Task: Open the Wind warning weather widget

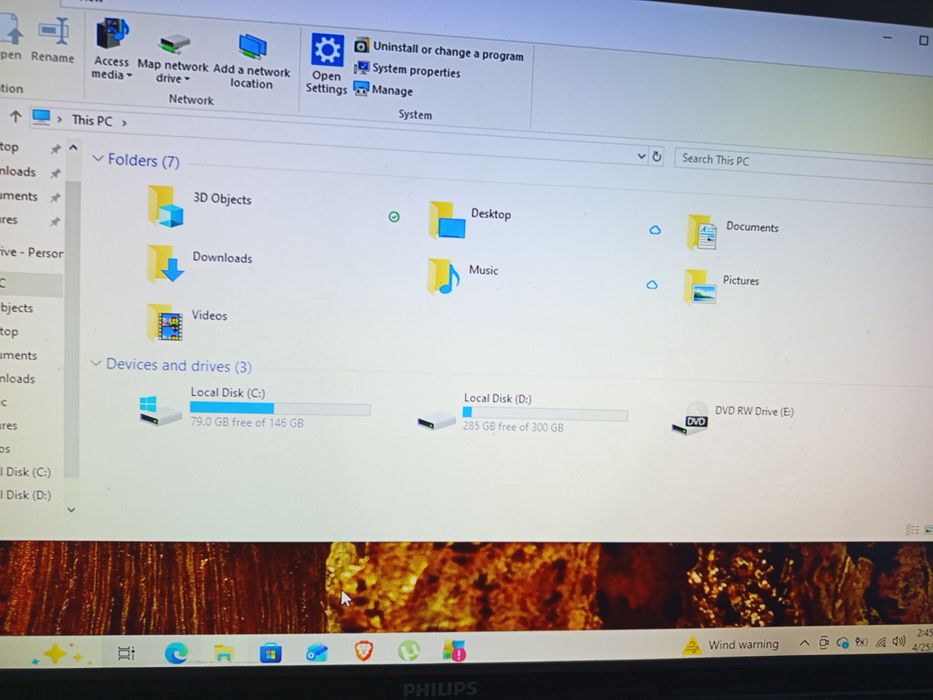Action: [731, 645]
